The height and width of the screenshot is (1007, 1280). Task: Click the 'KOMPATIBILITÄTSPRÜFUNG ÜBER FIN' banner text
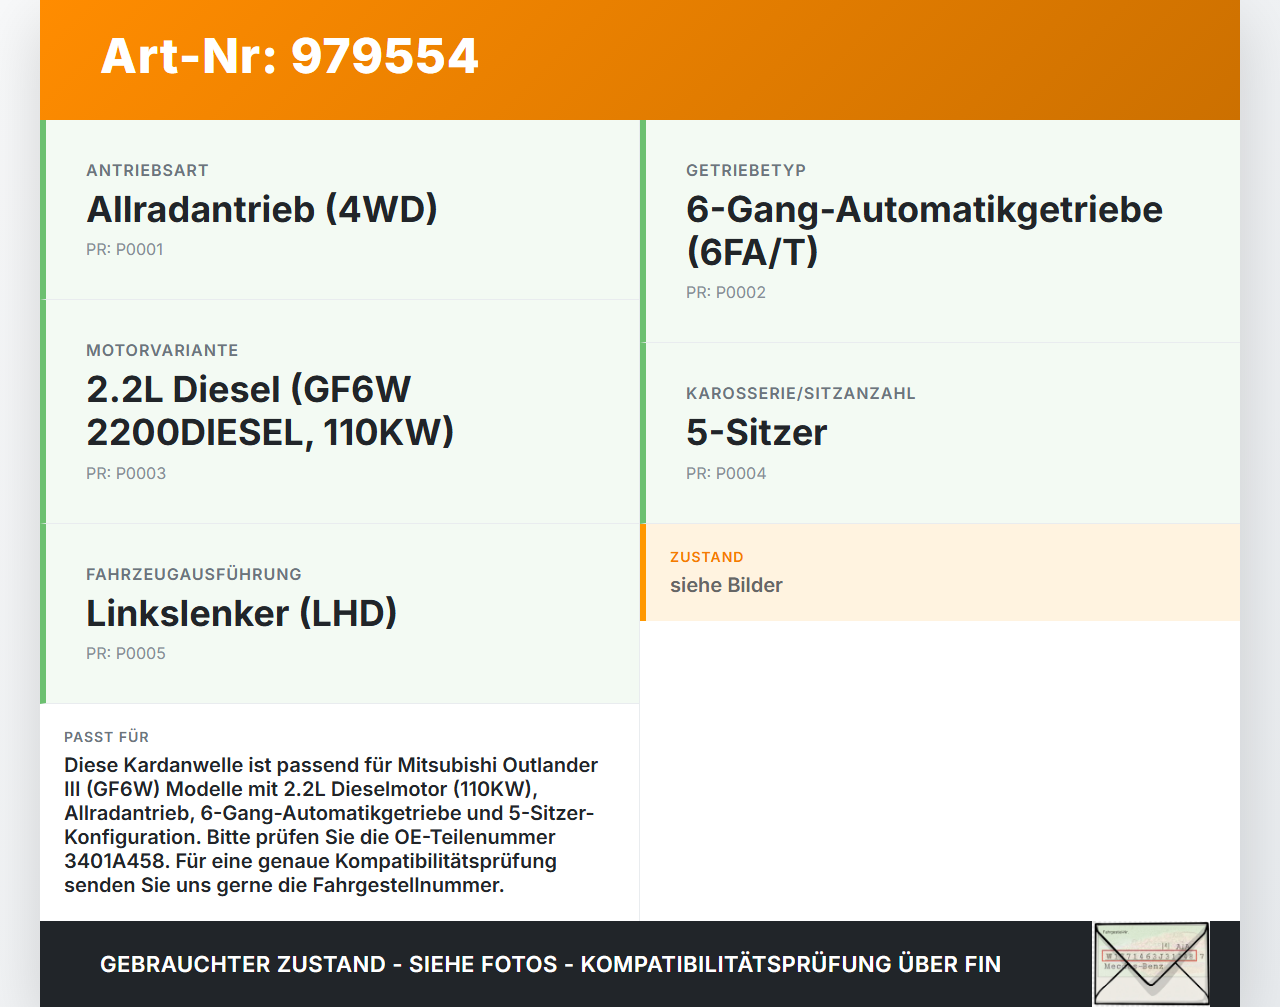tap(790, 963)
